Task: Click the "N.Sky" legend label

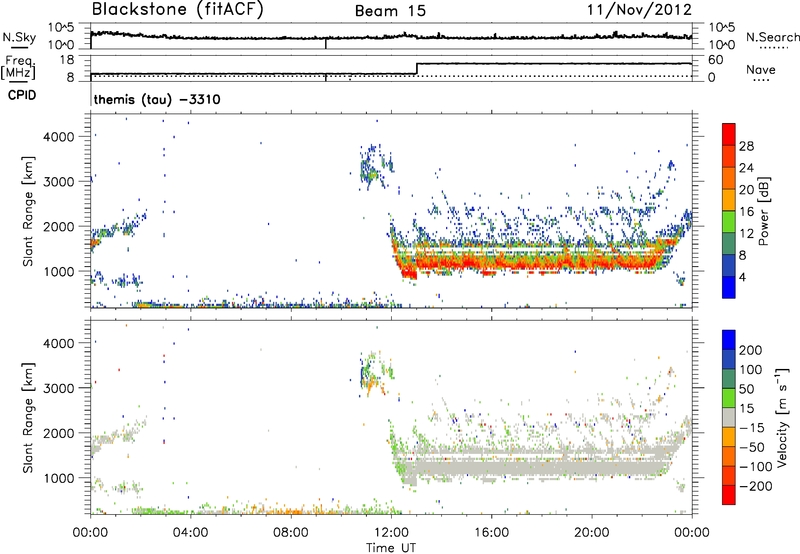Action: click(19, 37)
